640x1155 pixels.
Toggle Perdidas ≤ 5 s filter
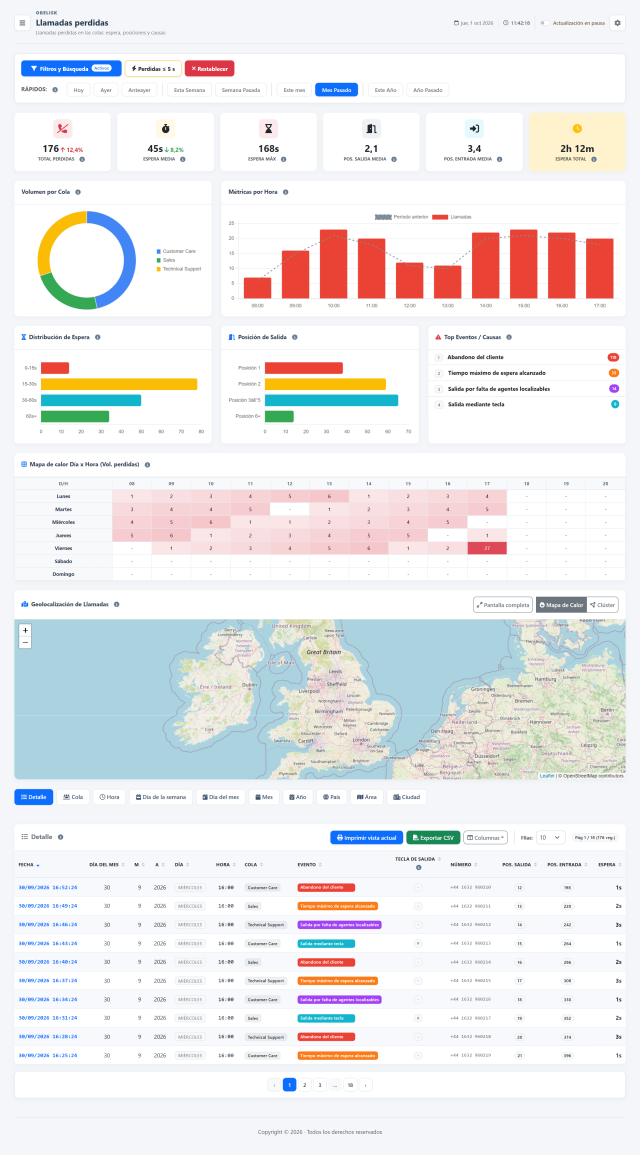pyautogui.click(x=153, y=69)
